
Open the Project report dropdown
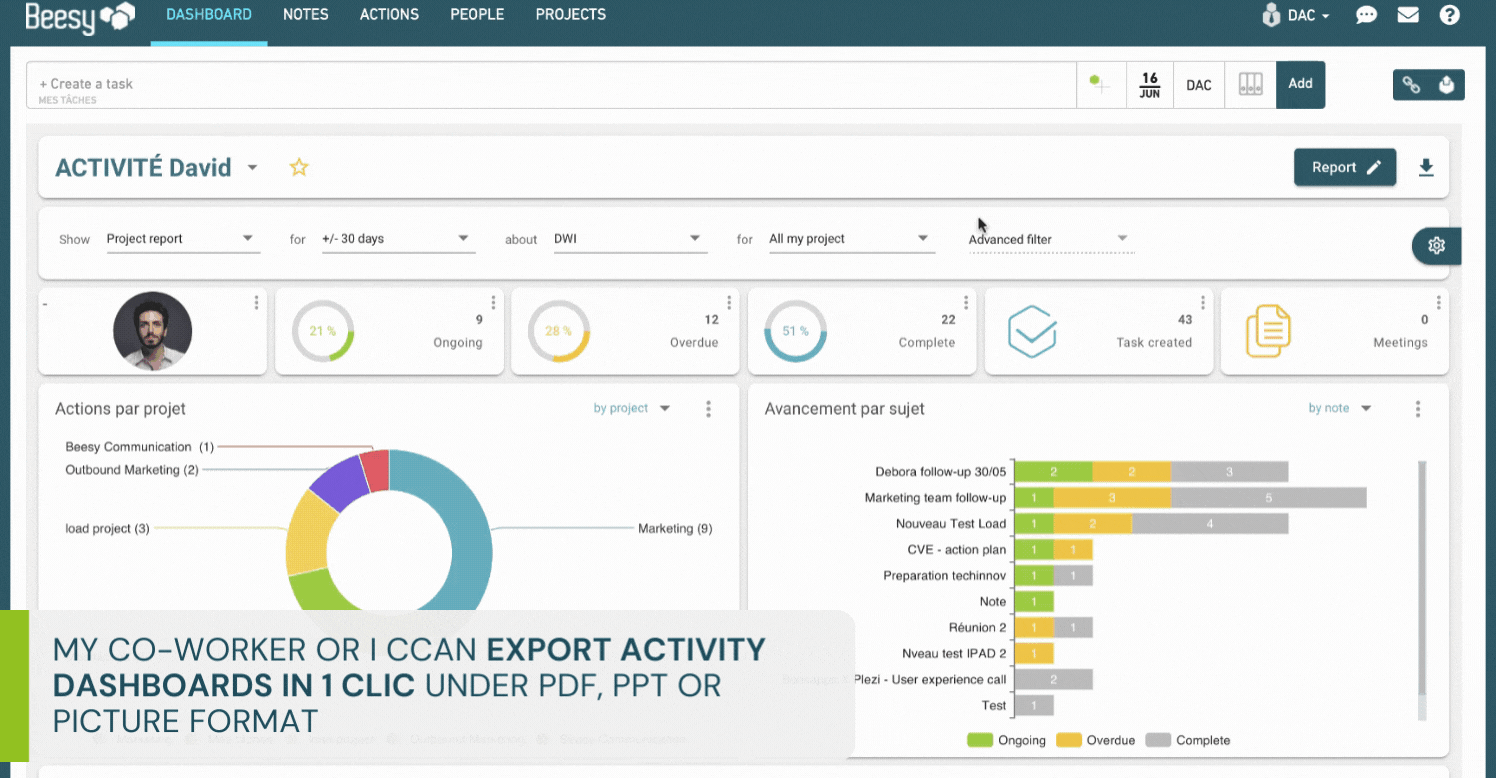point(183,239)
